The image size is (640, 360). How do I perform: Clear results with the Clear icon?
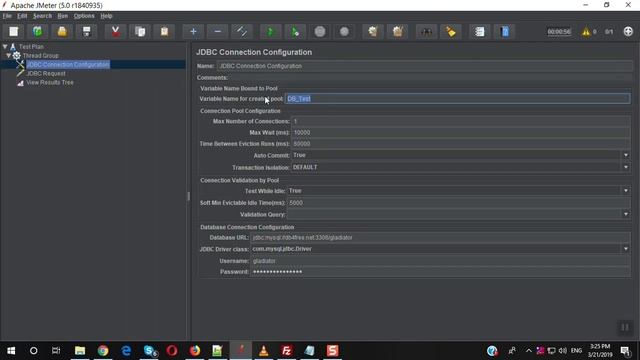[x=373, y=31]
